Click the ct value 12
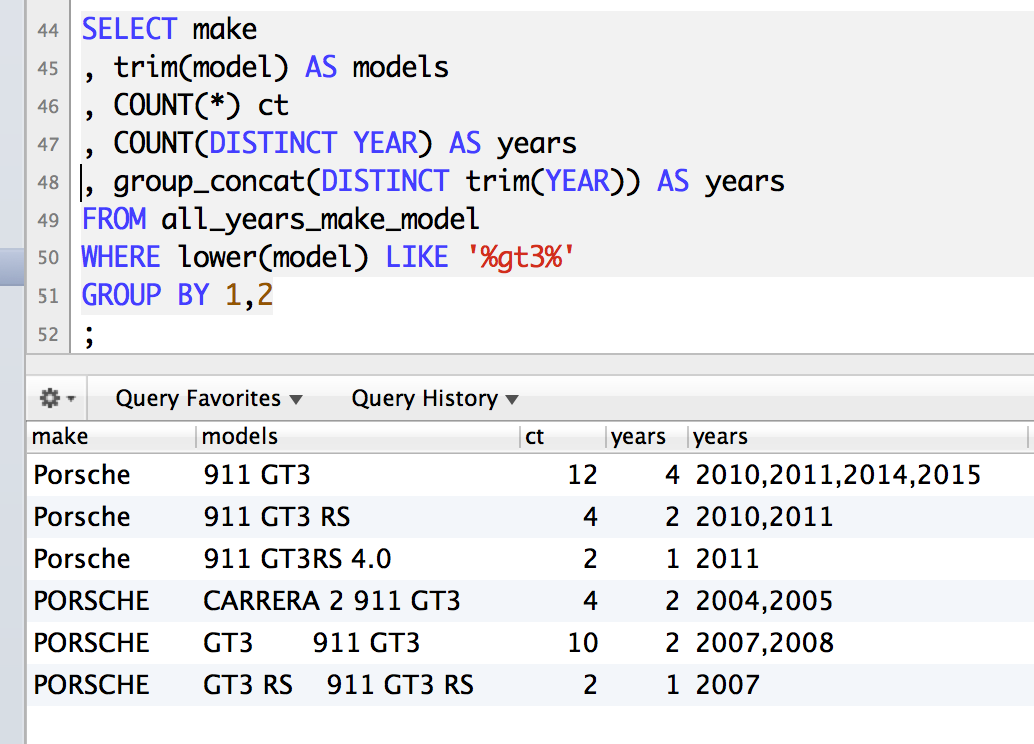The height and width of the screenshot is (744, 1034). 583,475
